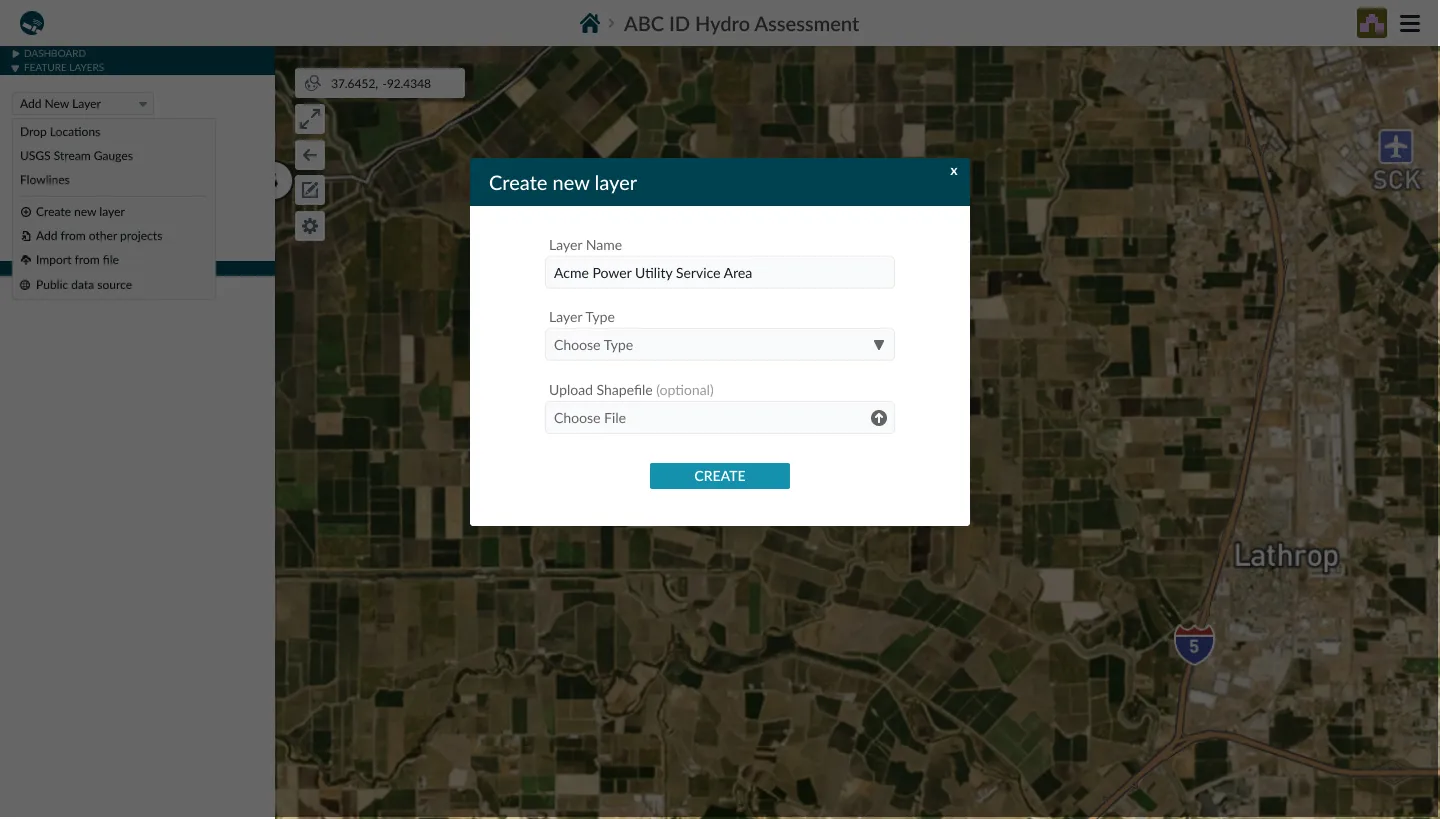Viewport: 1440px width, 819px height.
Task: Click the app logo at top left
Action: pos(32,23)
